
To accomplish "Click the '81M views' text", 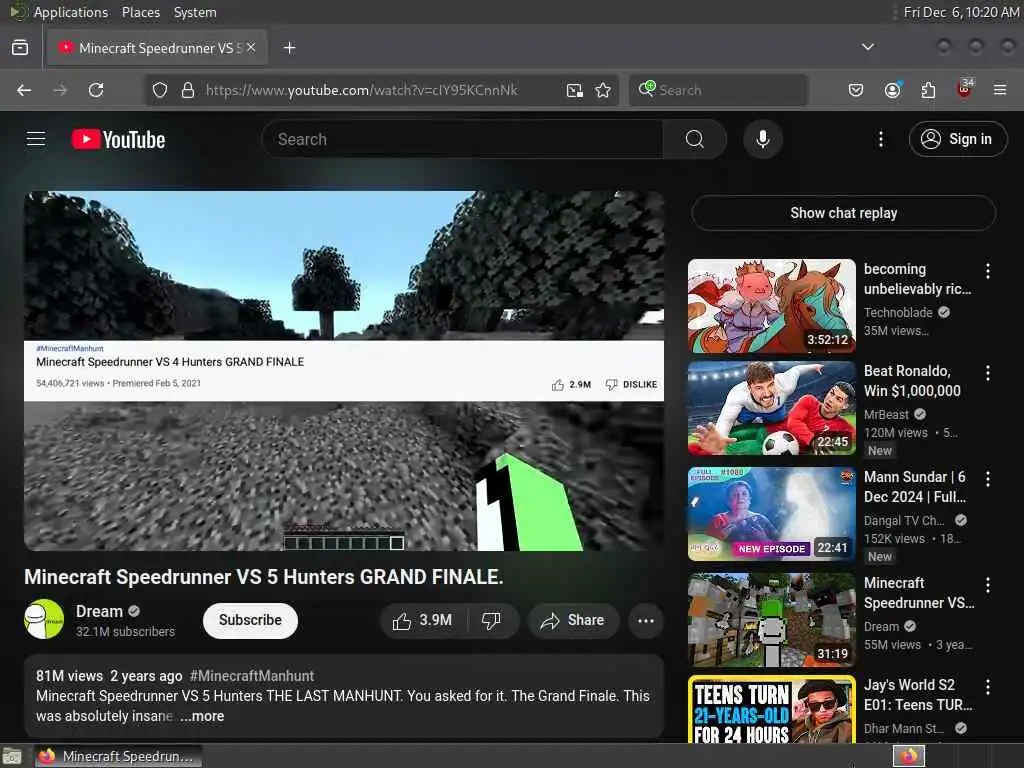I will coord(69,676).
